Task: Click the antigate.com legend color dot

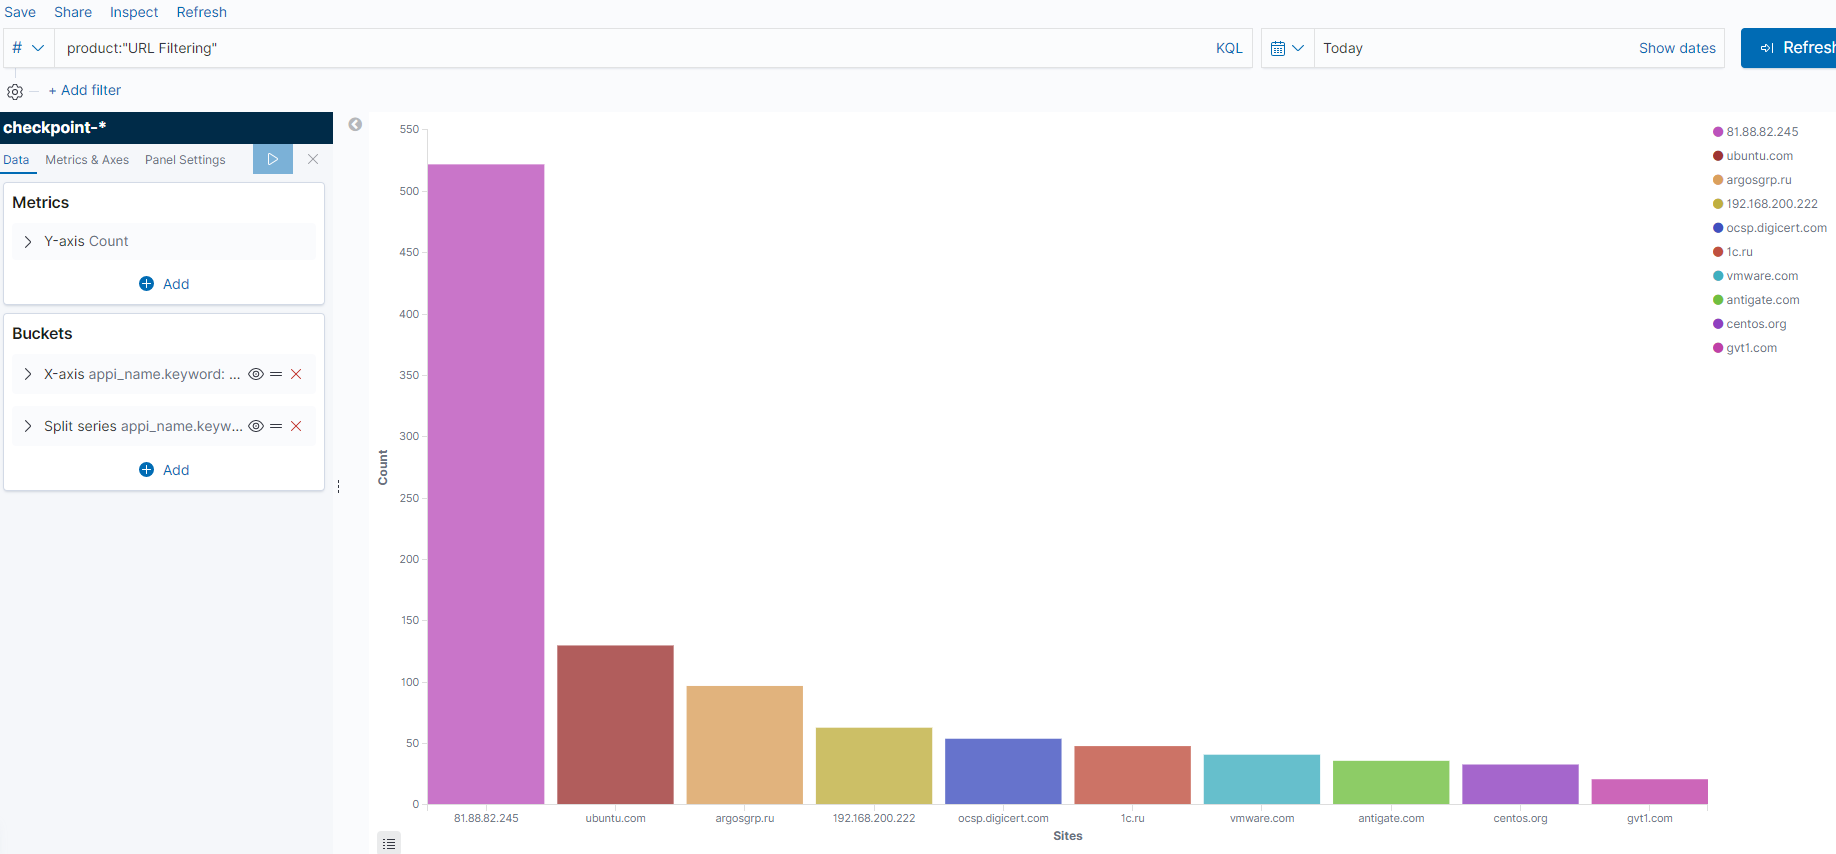Action: point(1718,300)
